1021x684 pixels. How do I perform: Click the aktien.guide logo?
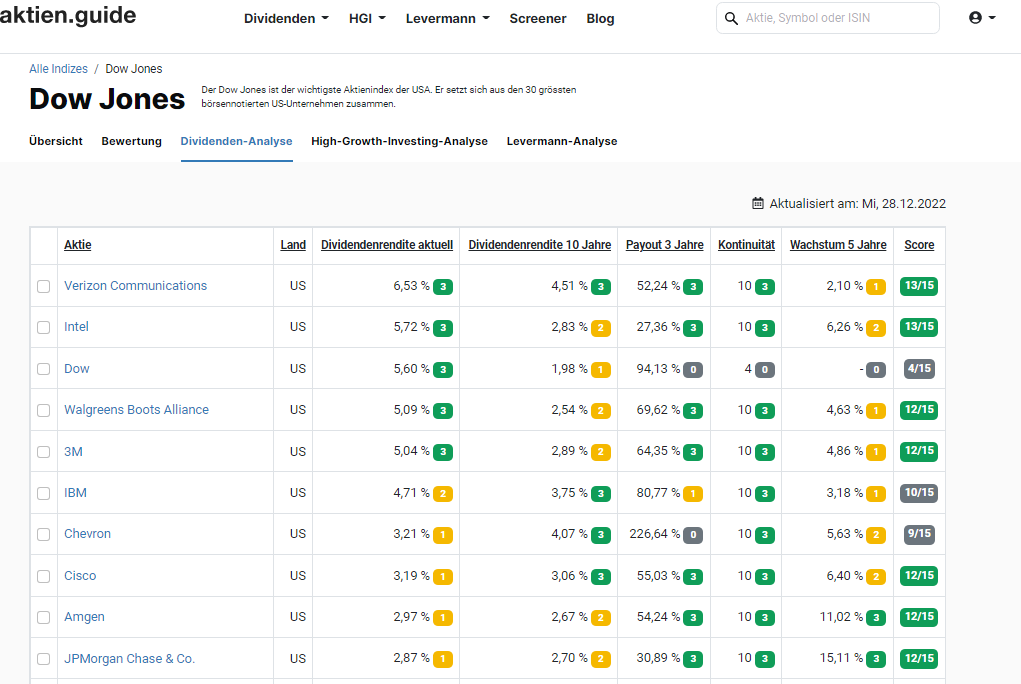click(68, 15)
